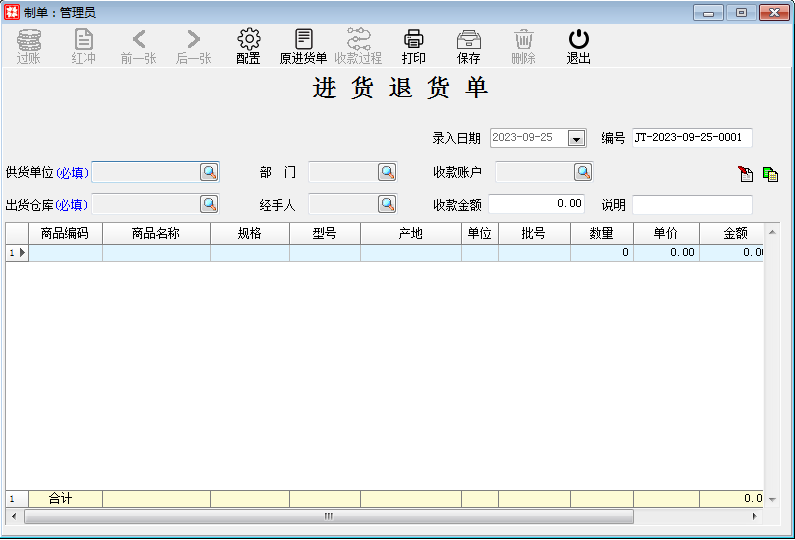The width and height of the screenshot is (795, 540).
Task: Click the search icon beside 经手人 field
Action: 387,204
